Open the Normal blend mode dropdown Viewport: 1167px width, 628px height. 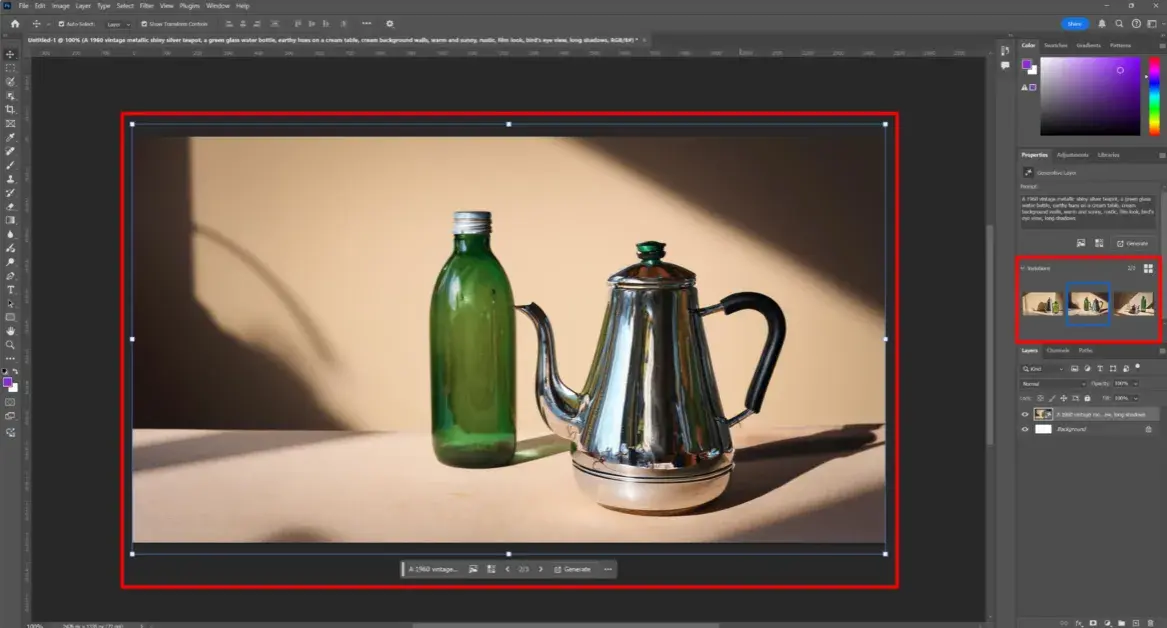pyautogui.click(x=1052, y=383)
